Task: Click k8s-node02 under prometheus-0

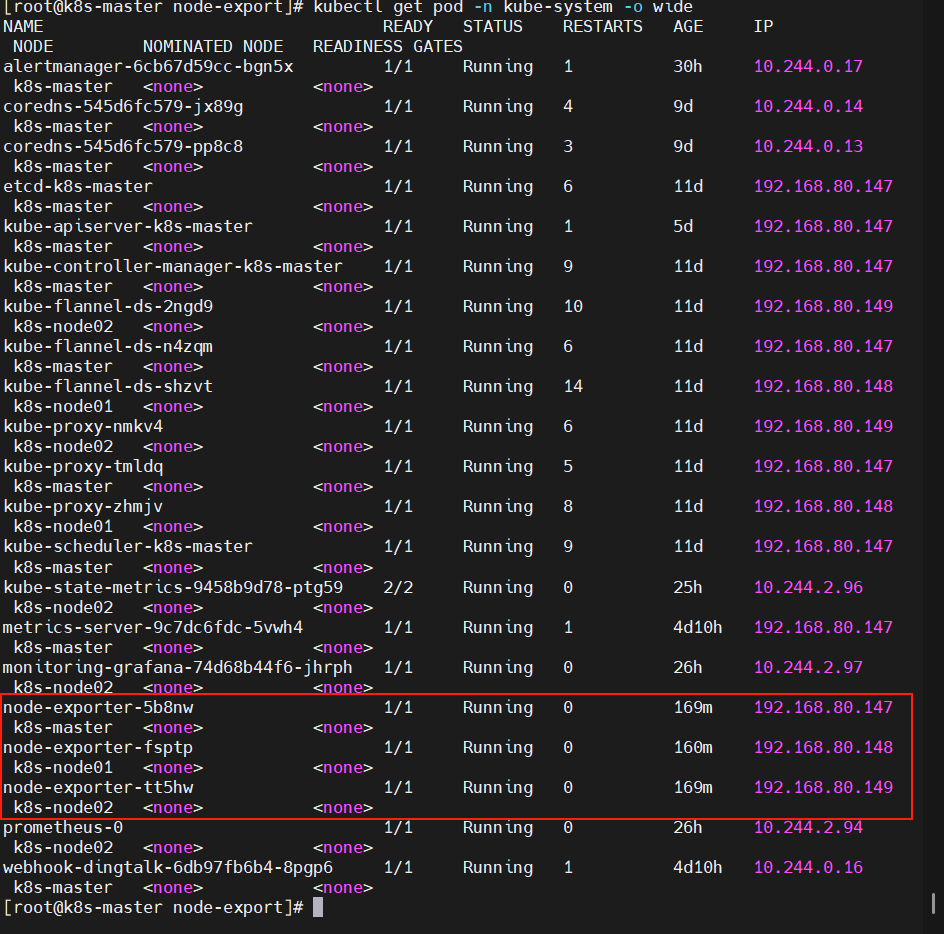Action: [x=63, y=847]
